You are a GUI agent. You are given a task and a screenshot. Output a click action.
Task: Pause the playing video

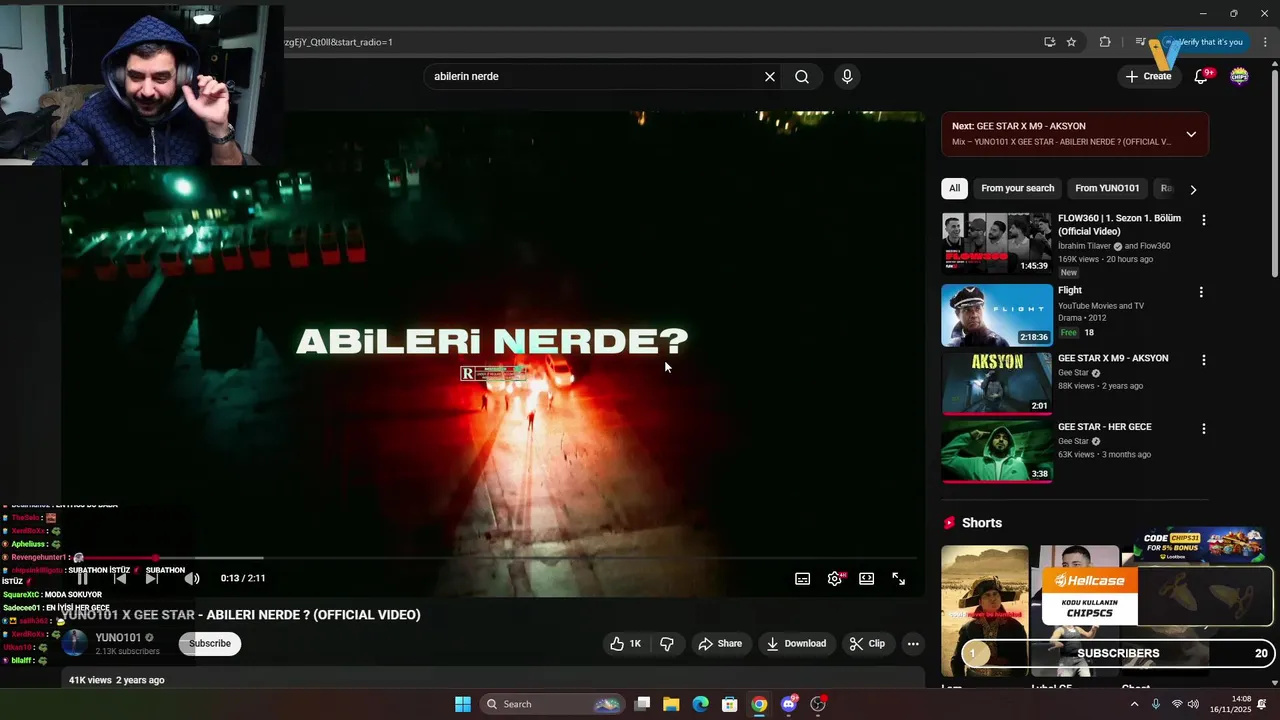pos(83,578)
